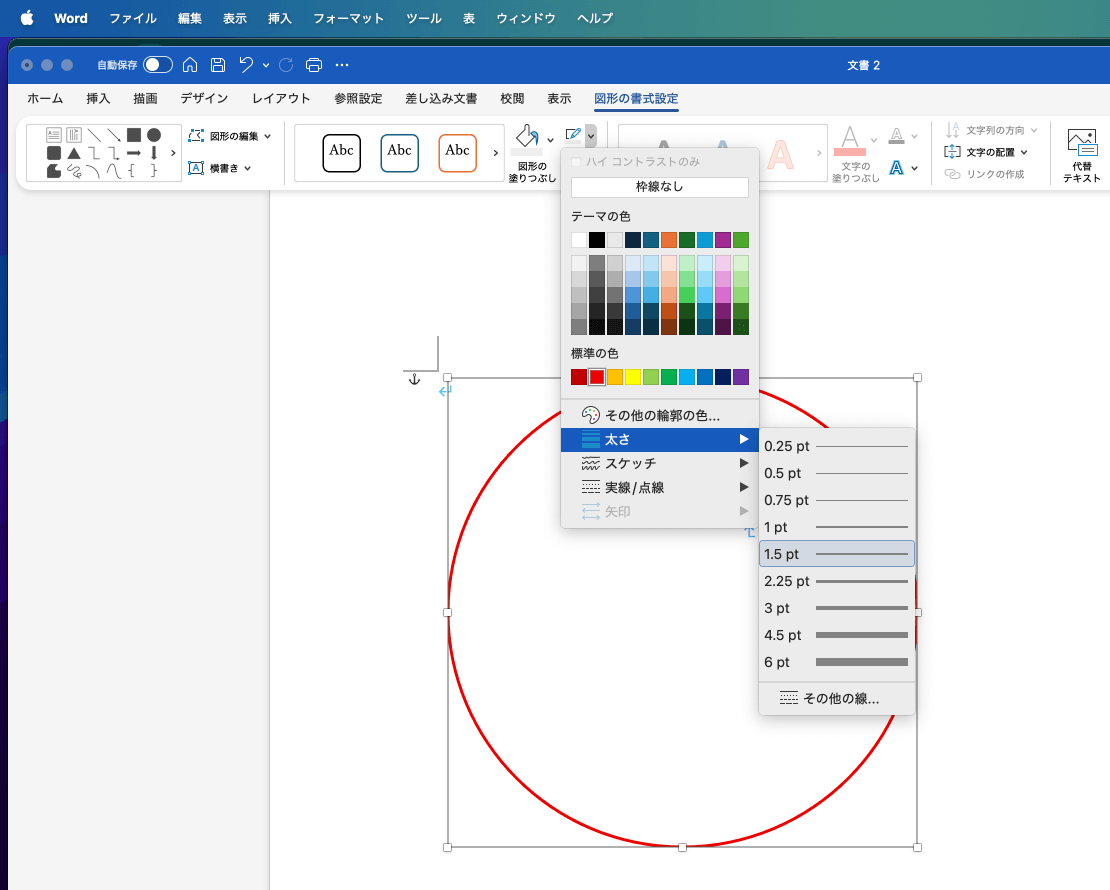The width and height of the screenshot is (1110, 890).
Task: Apply the black-outline Abc shape style
Action: click(x=341, y=153)
